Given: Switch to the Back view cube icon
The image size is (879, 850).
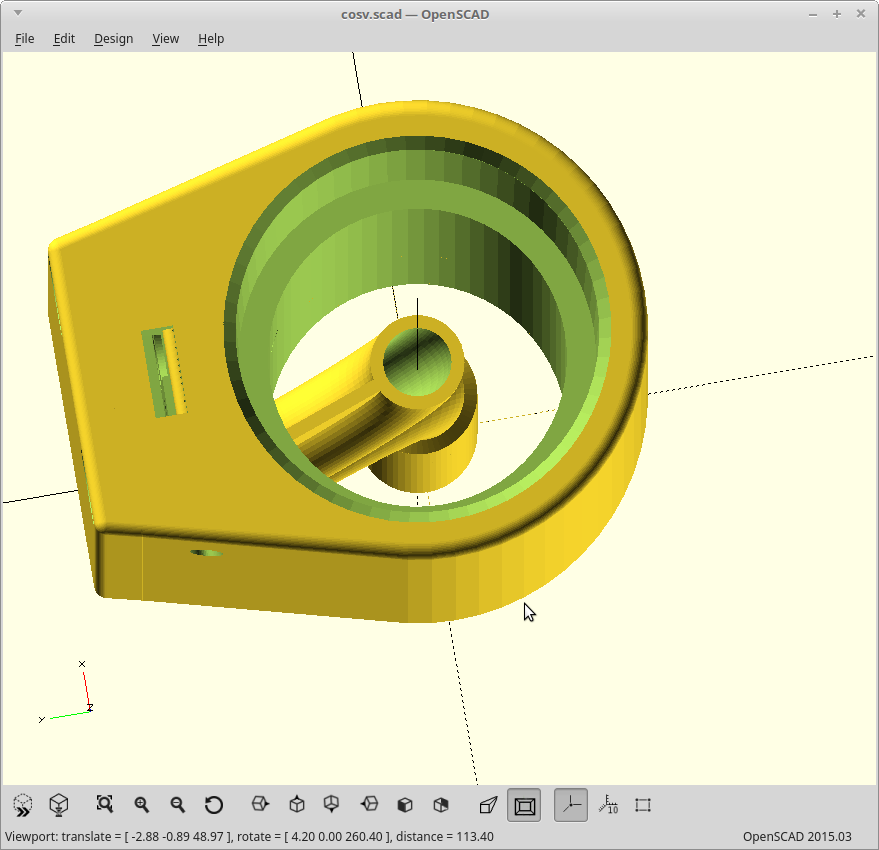Looking at the screenshot, I should 441,804.
